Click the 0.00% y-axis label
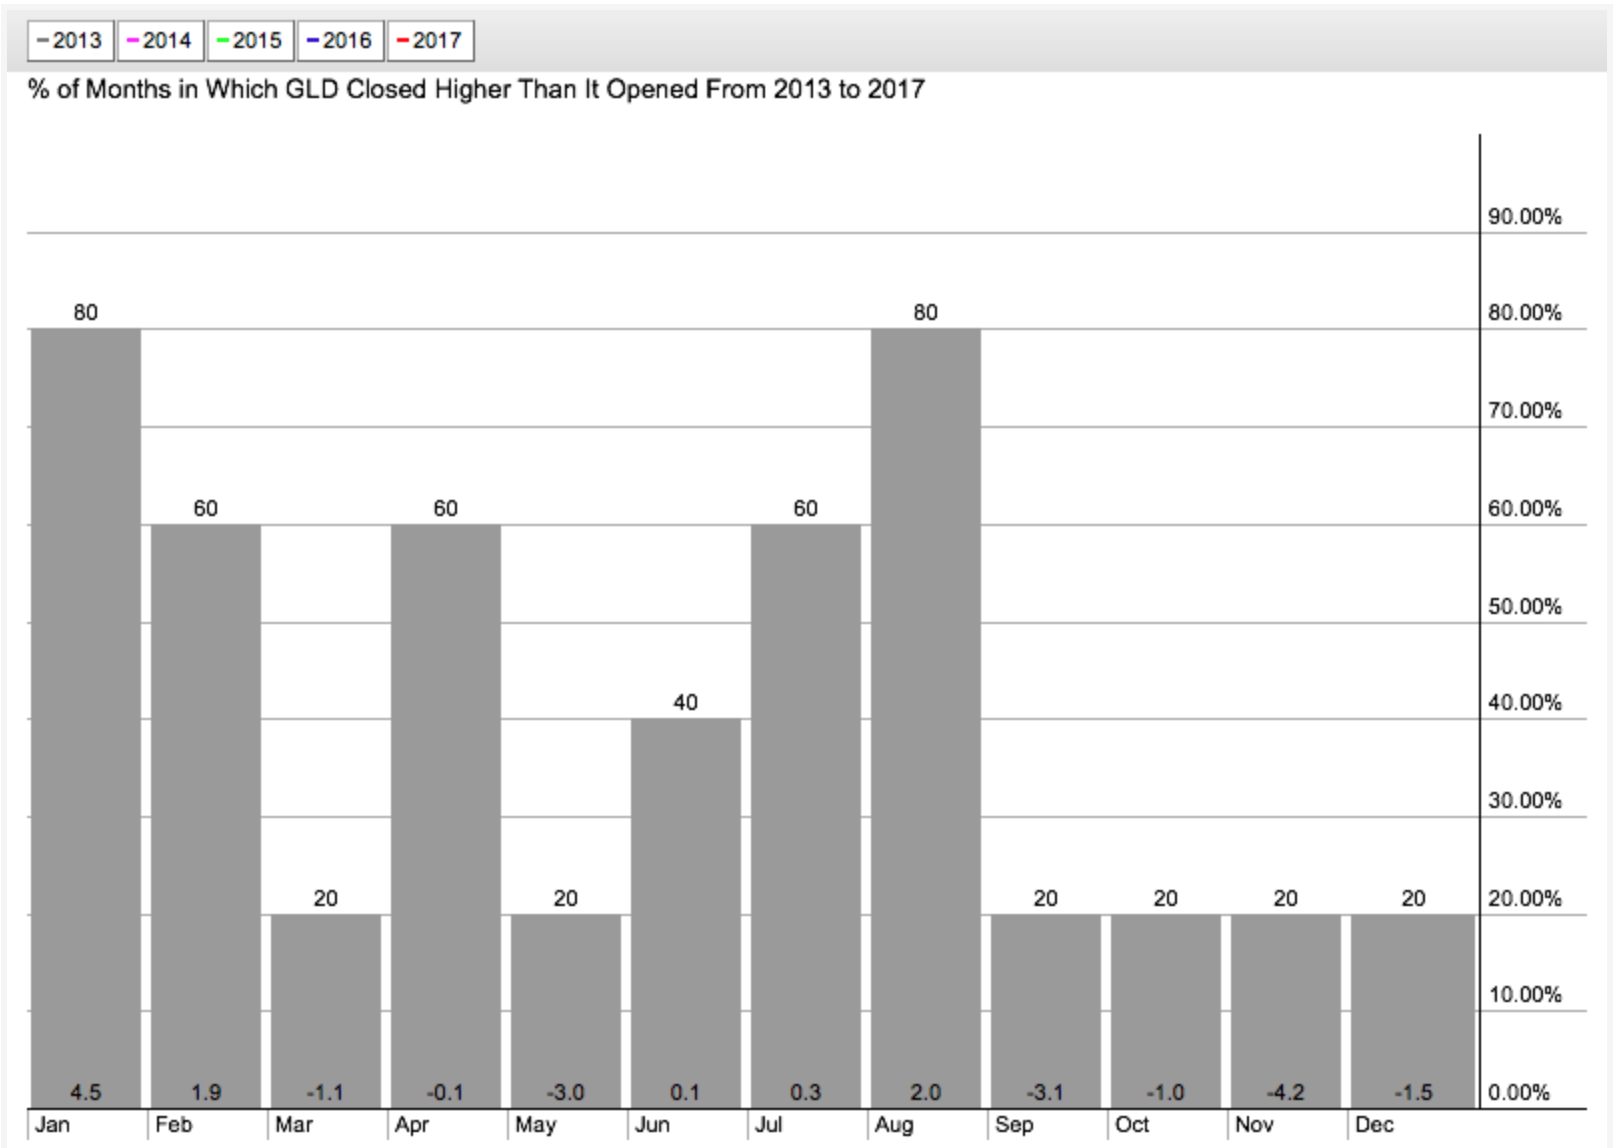1618x1148 pixels. pos(1519,1093)
